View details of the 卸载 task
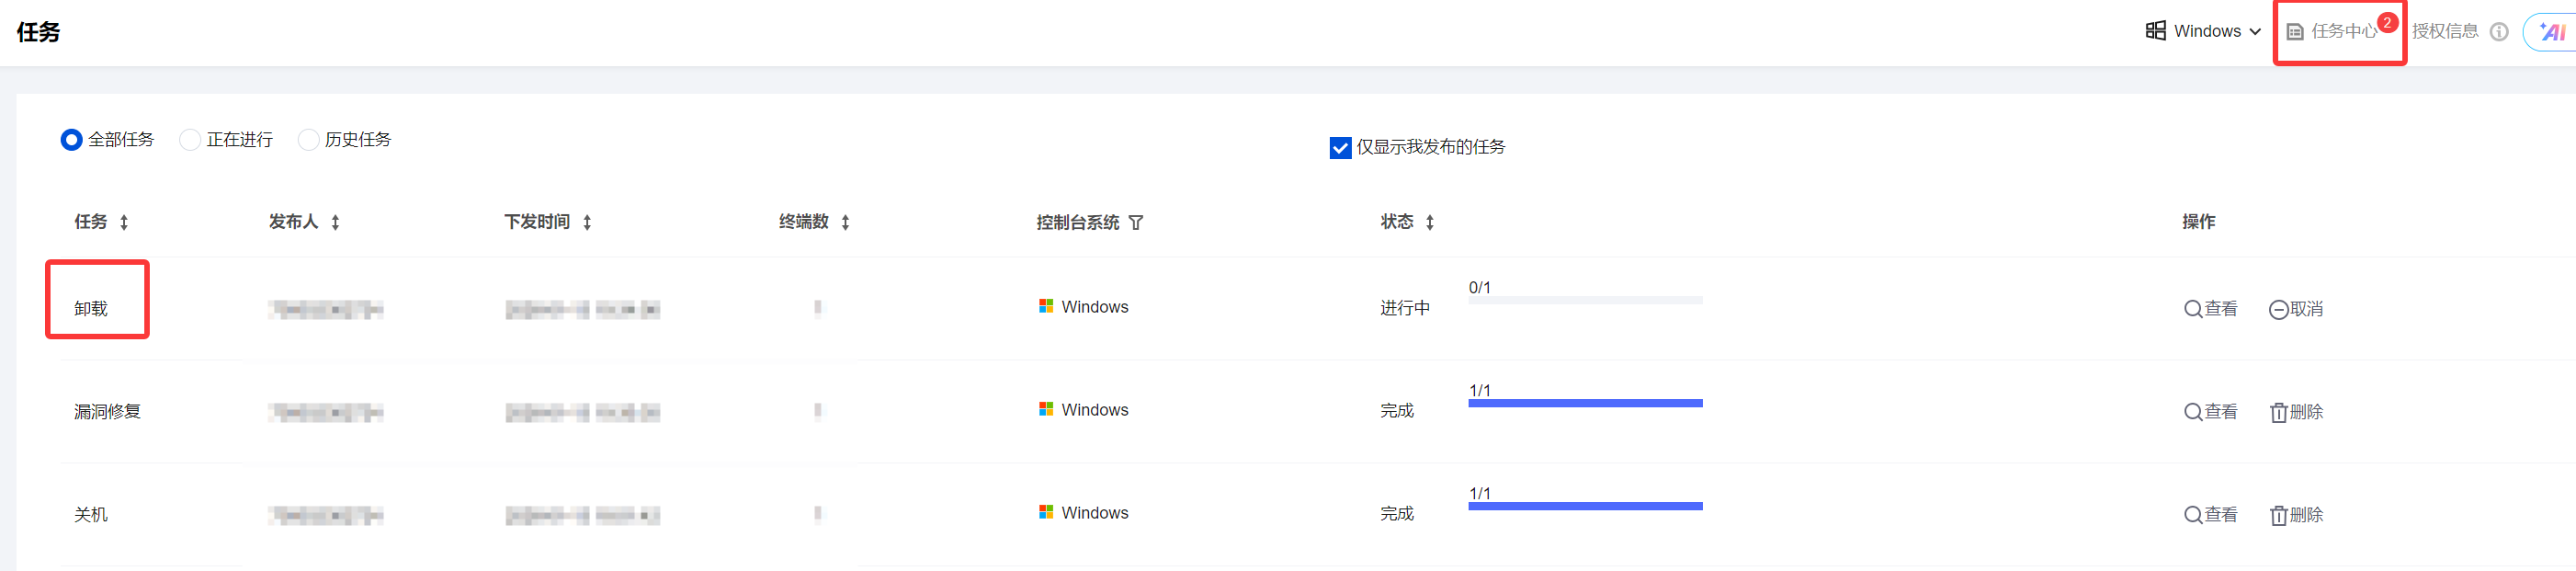Viewport: 2576px width, 571px height. pyautogui.click(x=2211, y=309)
